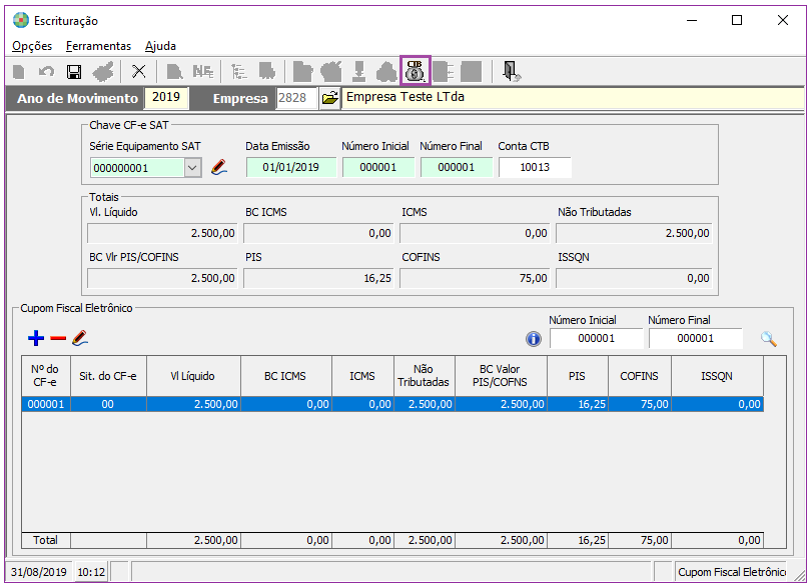Click the Não Tributadas column header

pyautogui.click(x=424, y=376)
